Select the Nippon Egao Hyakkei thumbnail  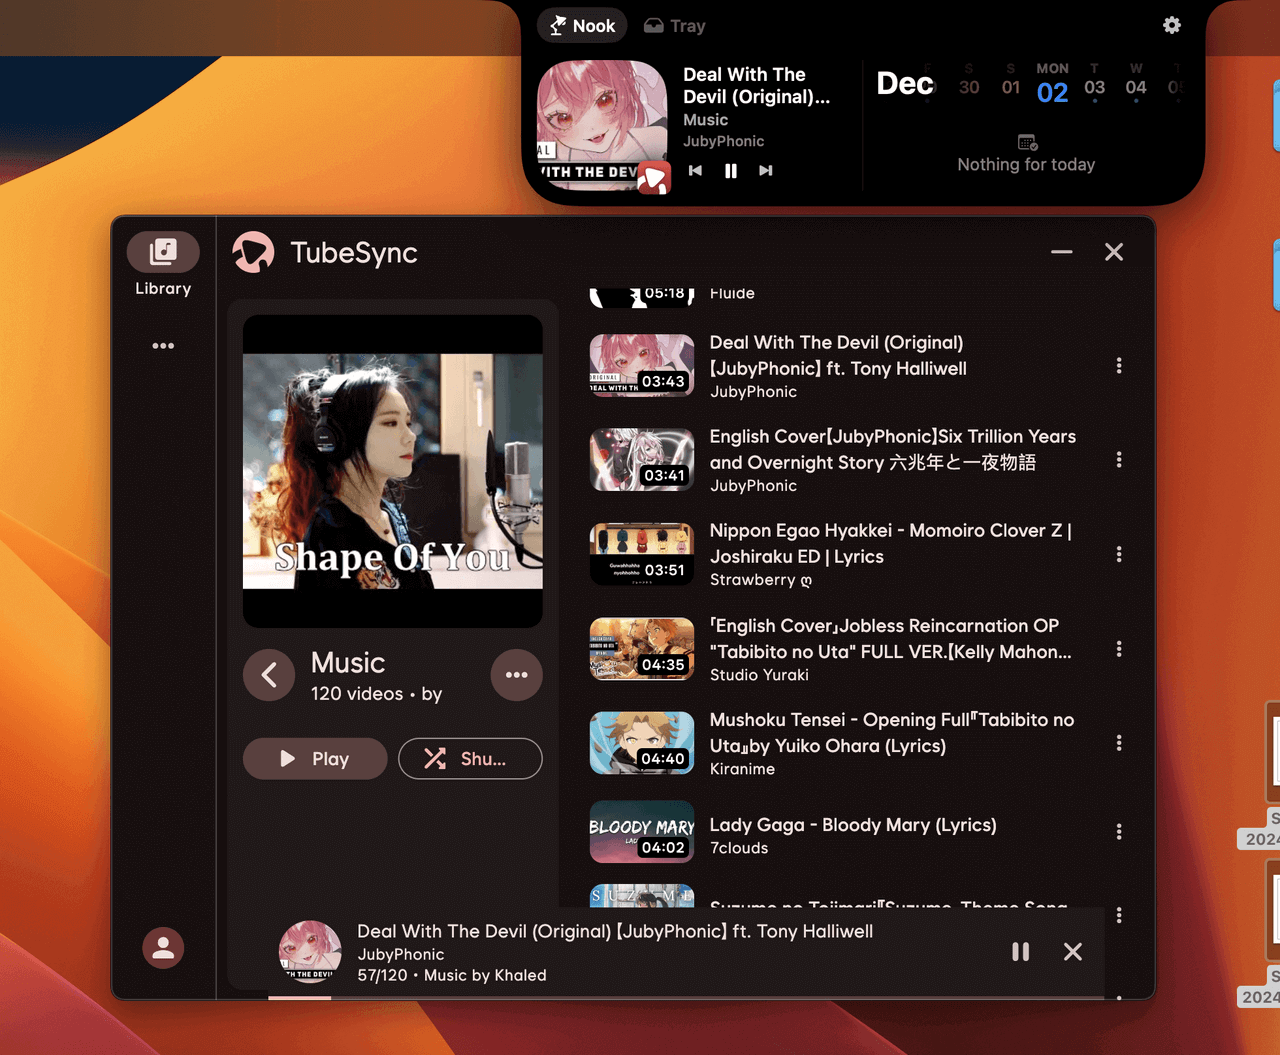point(642,554)
